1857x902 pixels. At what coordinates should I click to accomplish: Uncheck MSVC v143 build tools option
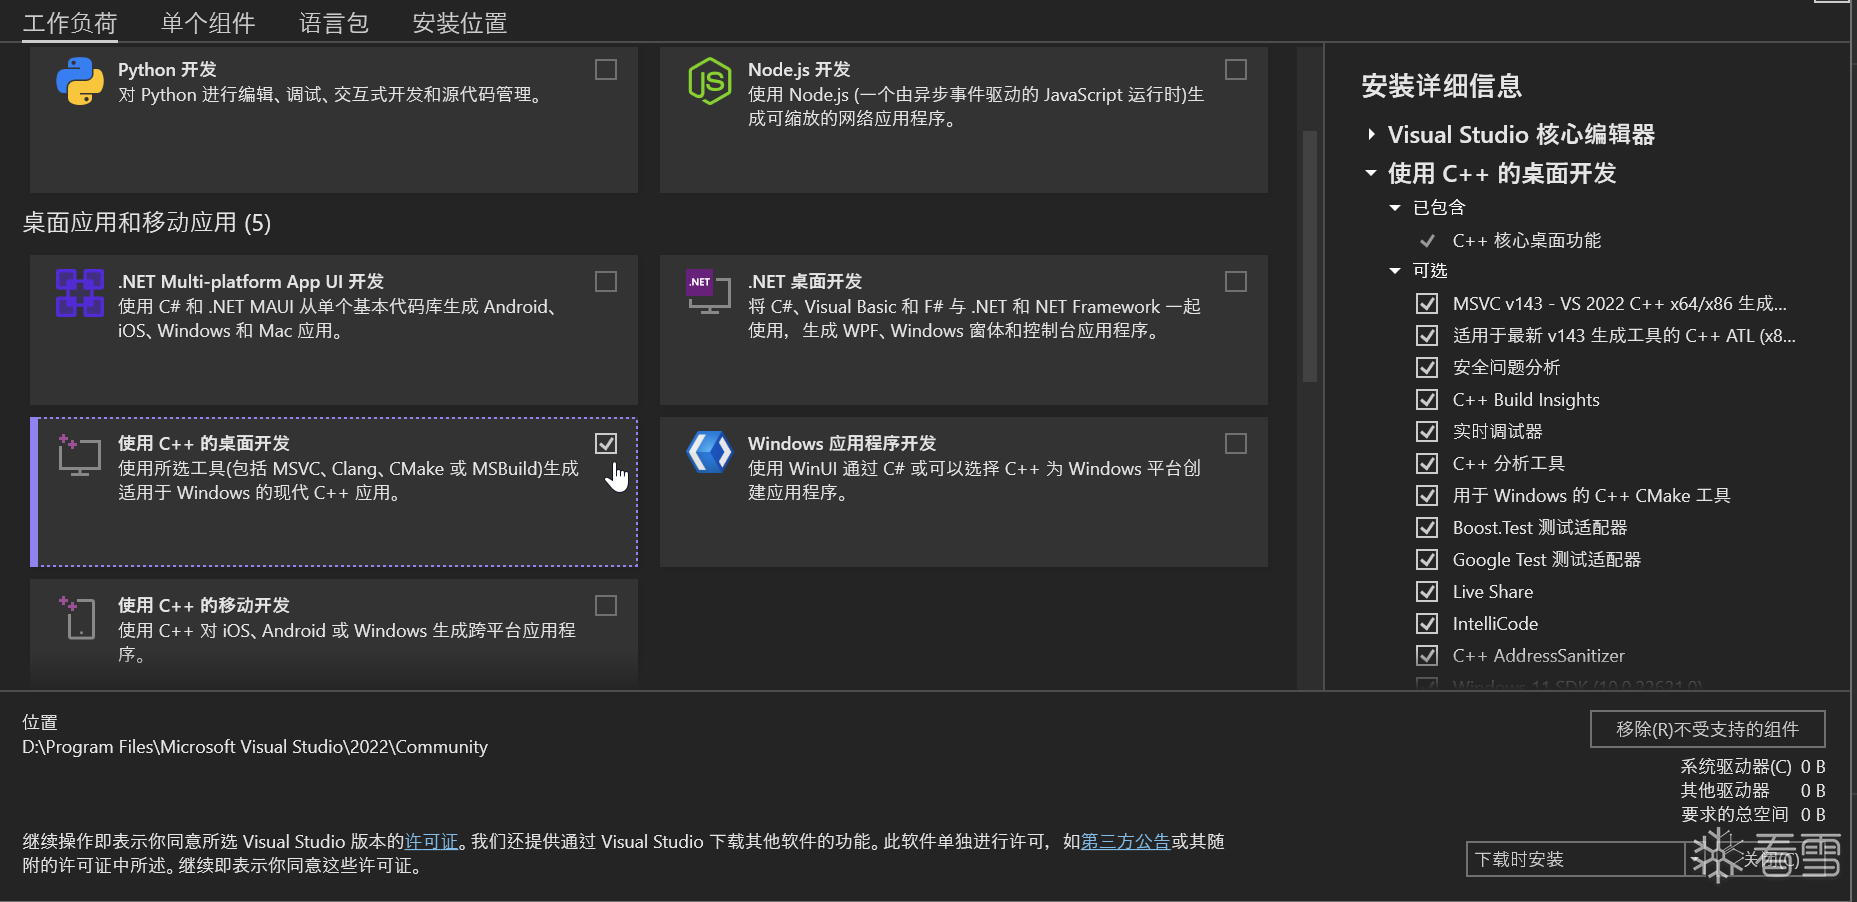1427,303
